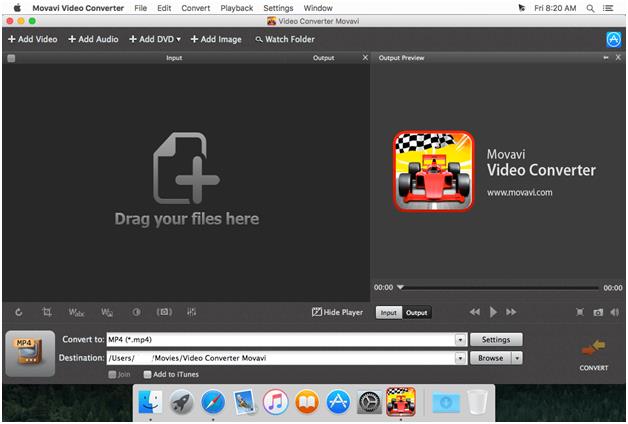This screenshot has height=424, width=628.
Task: Open Finder from the dock
Action: [x=150, y=402]
